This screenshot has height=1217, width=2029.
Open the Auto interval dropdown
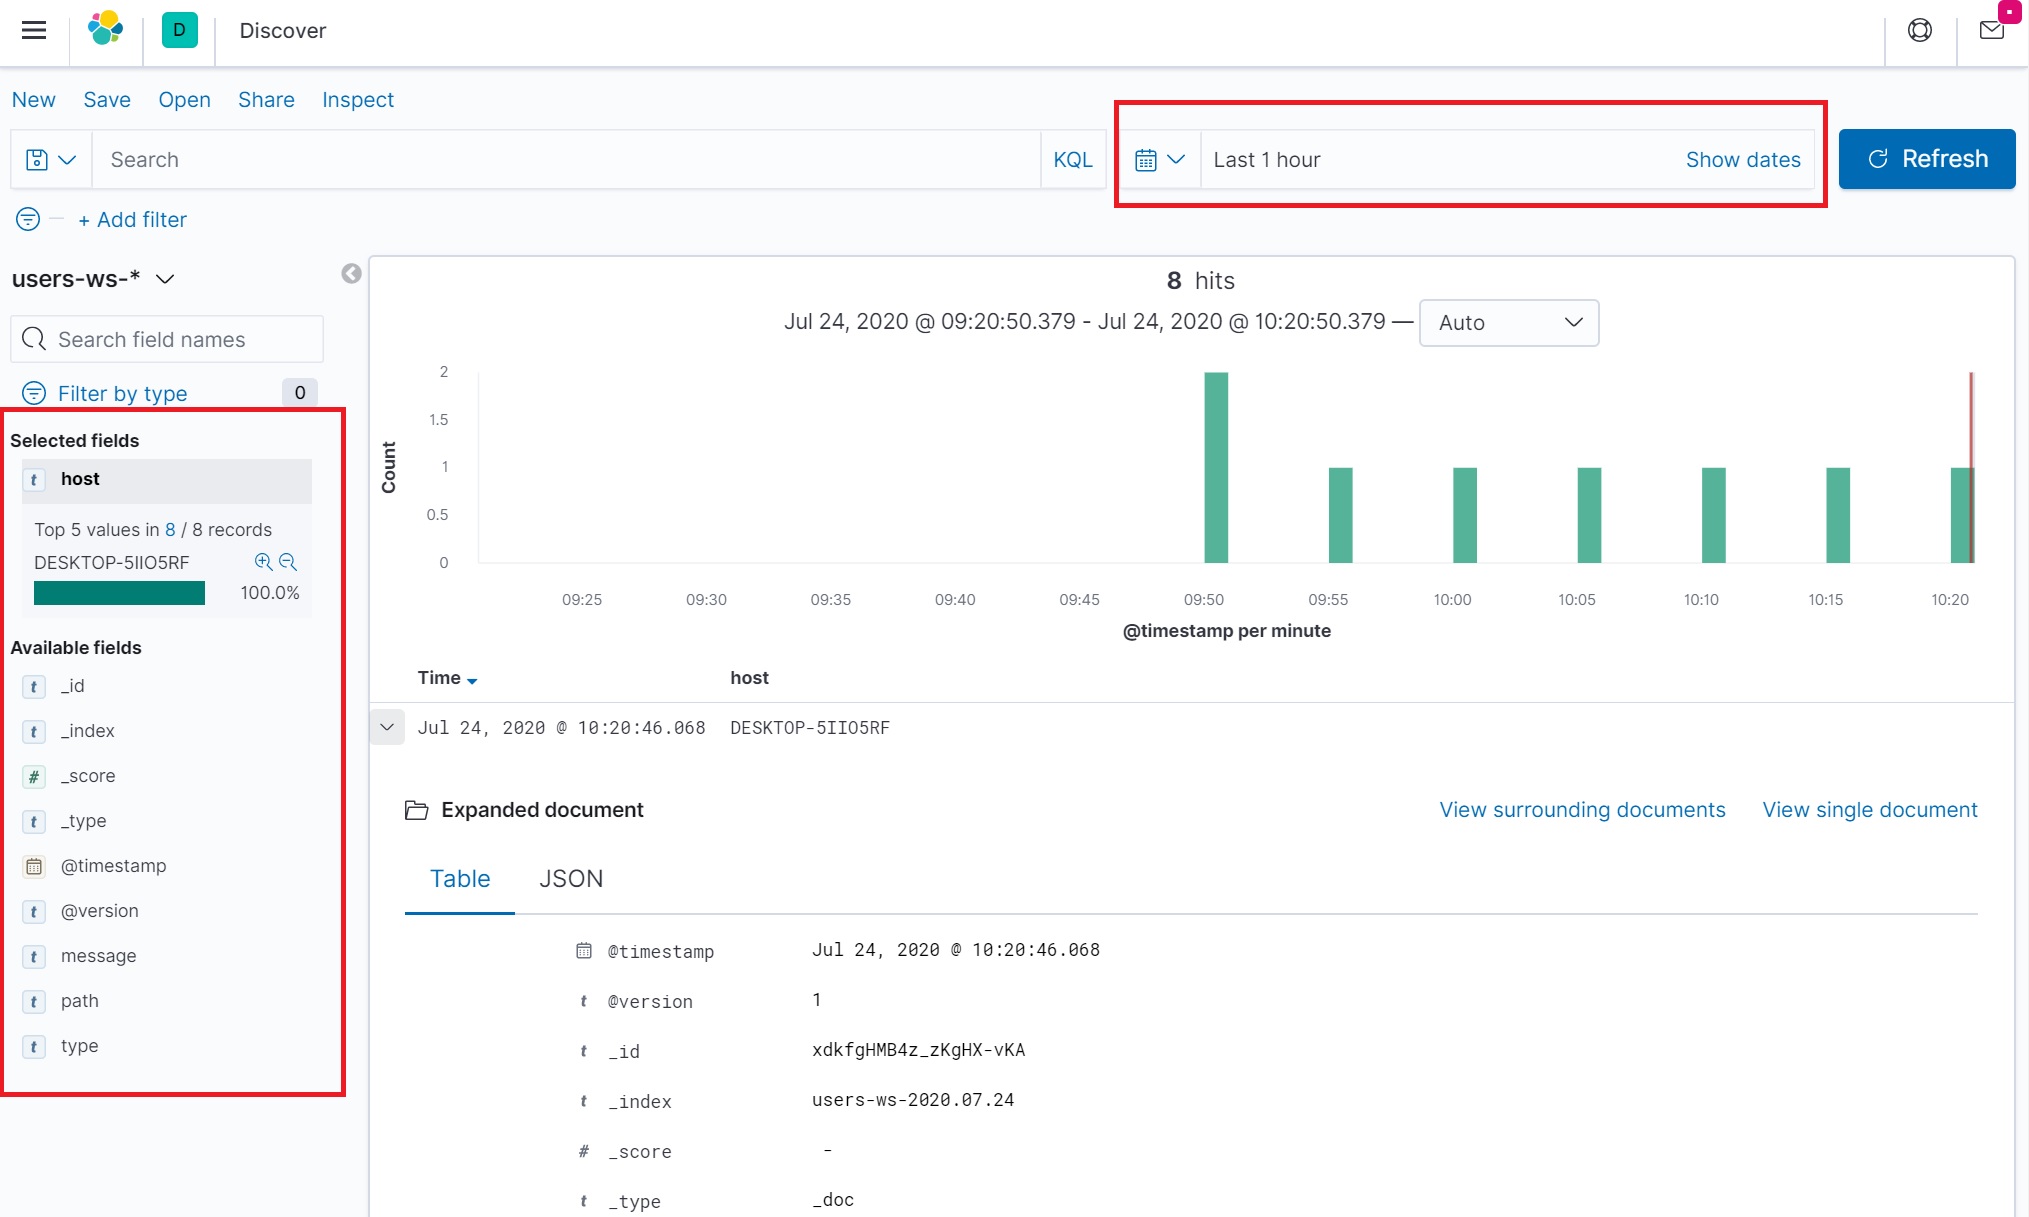tap(1508, 323)
